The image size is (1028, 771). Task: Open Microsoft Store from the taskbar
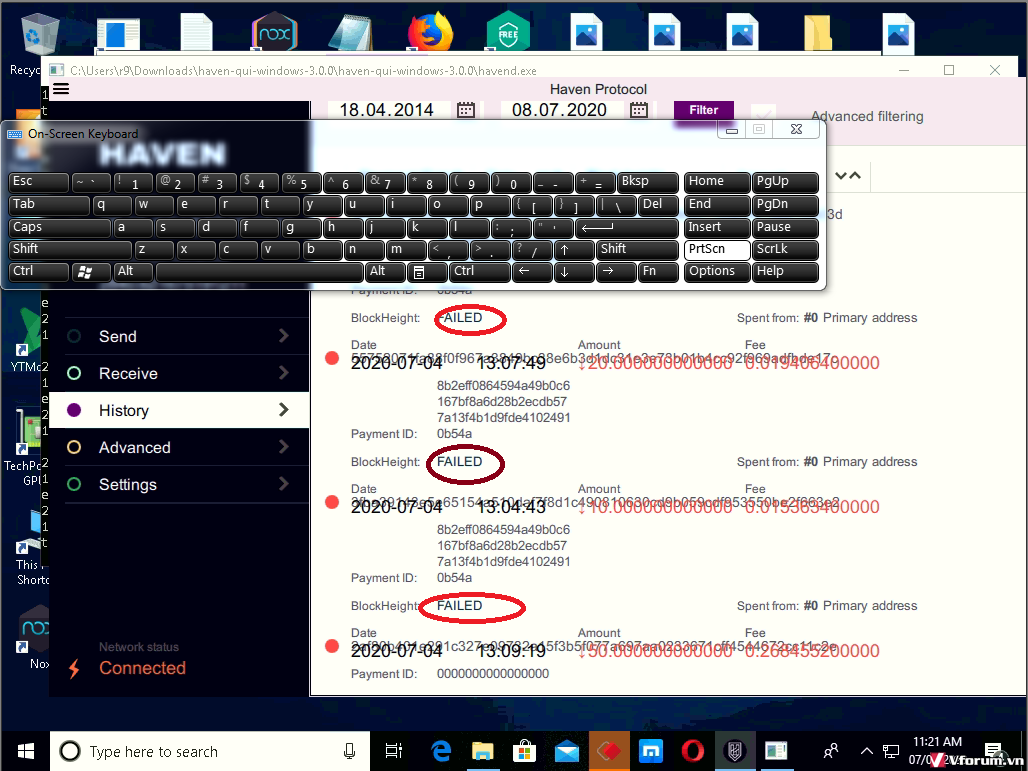tap(524, 751)
